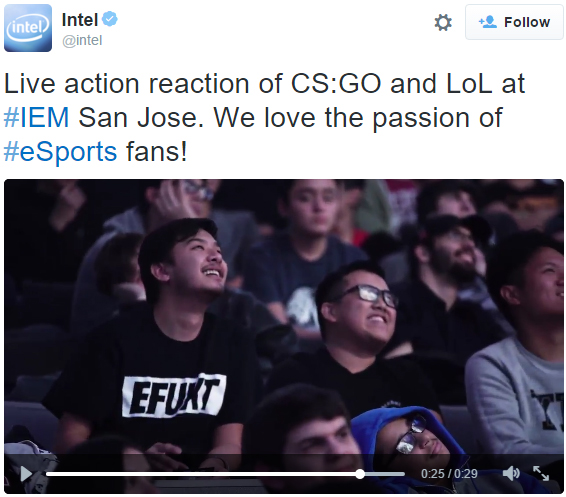Seek to the start of the played progress bar
This screenshot has height=497, width=566.
[49, 474]
